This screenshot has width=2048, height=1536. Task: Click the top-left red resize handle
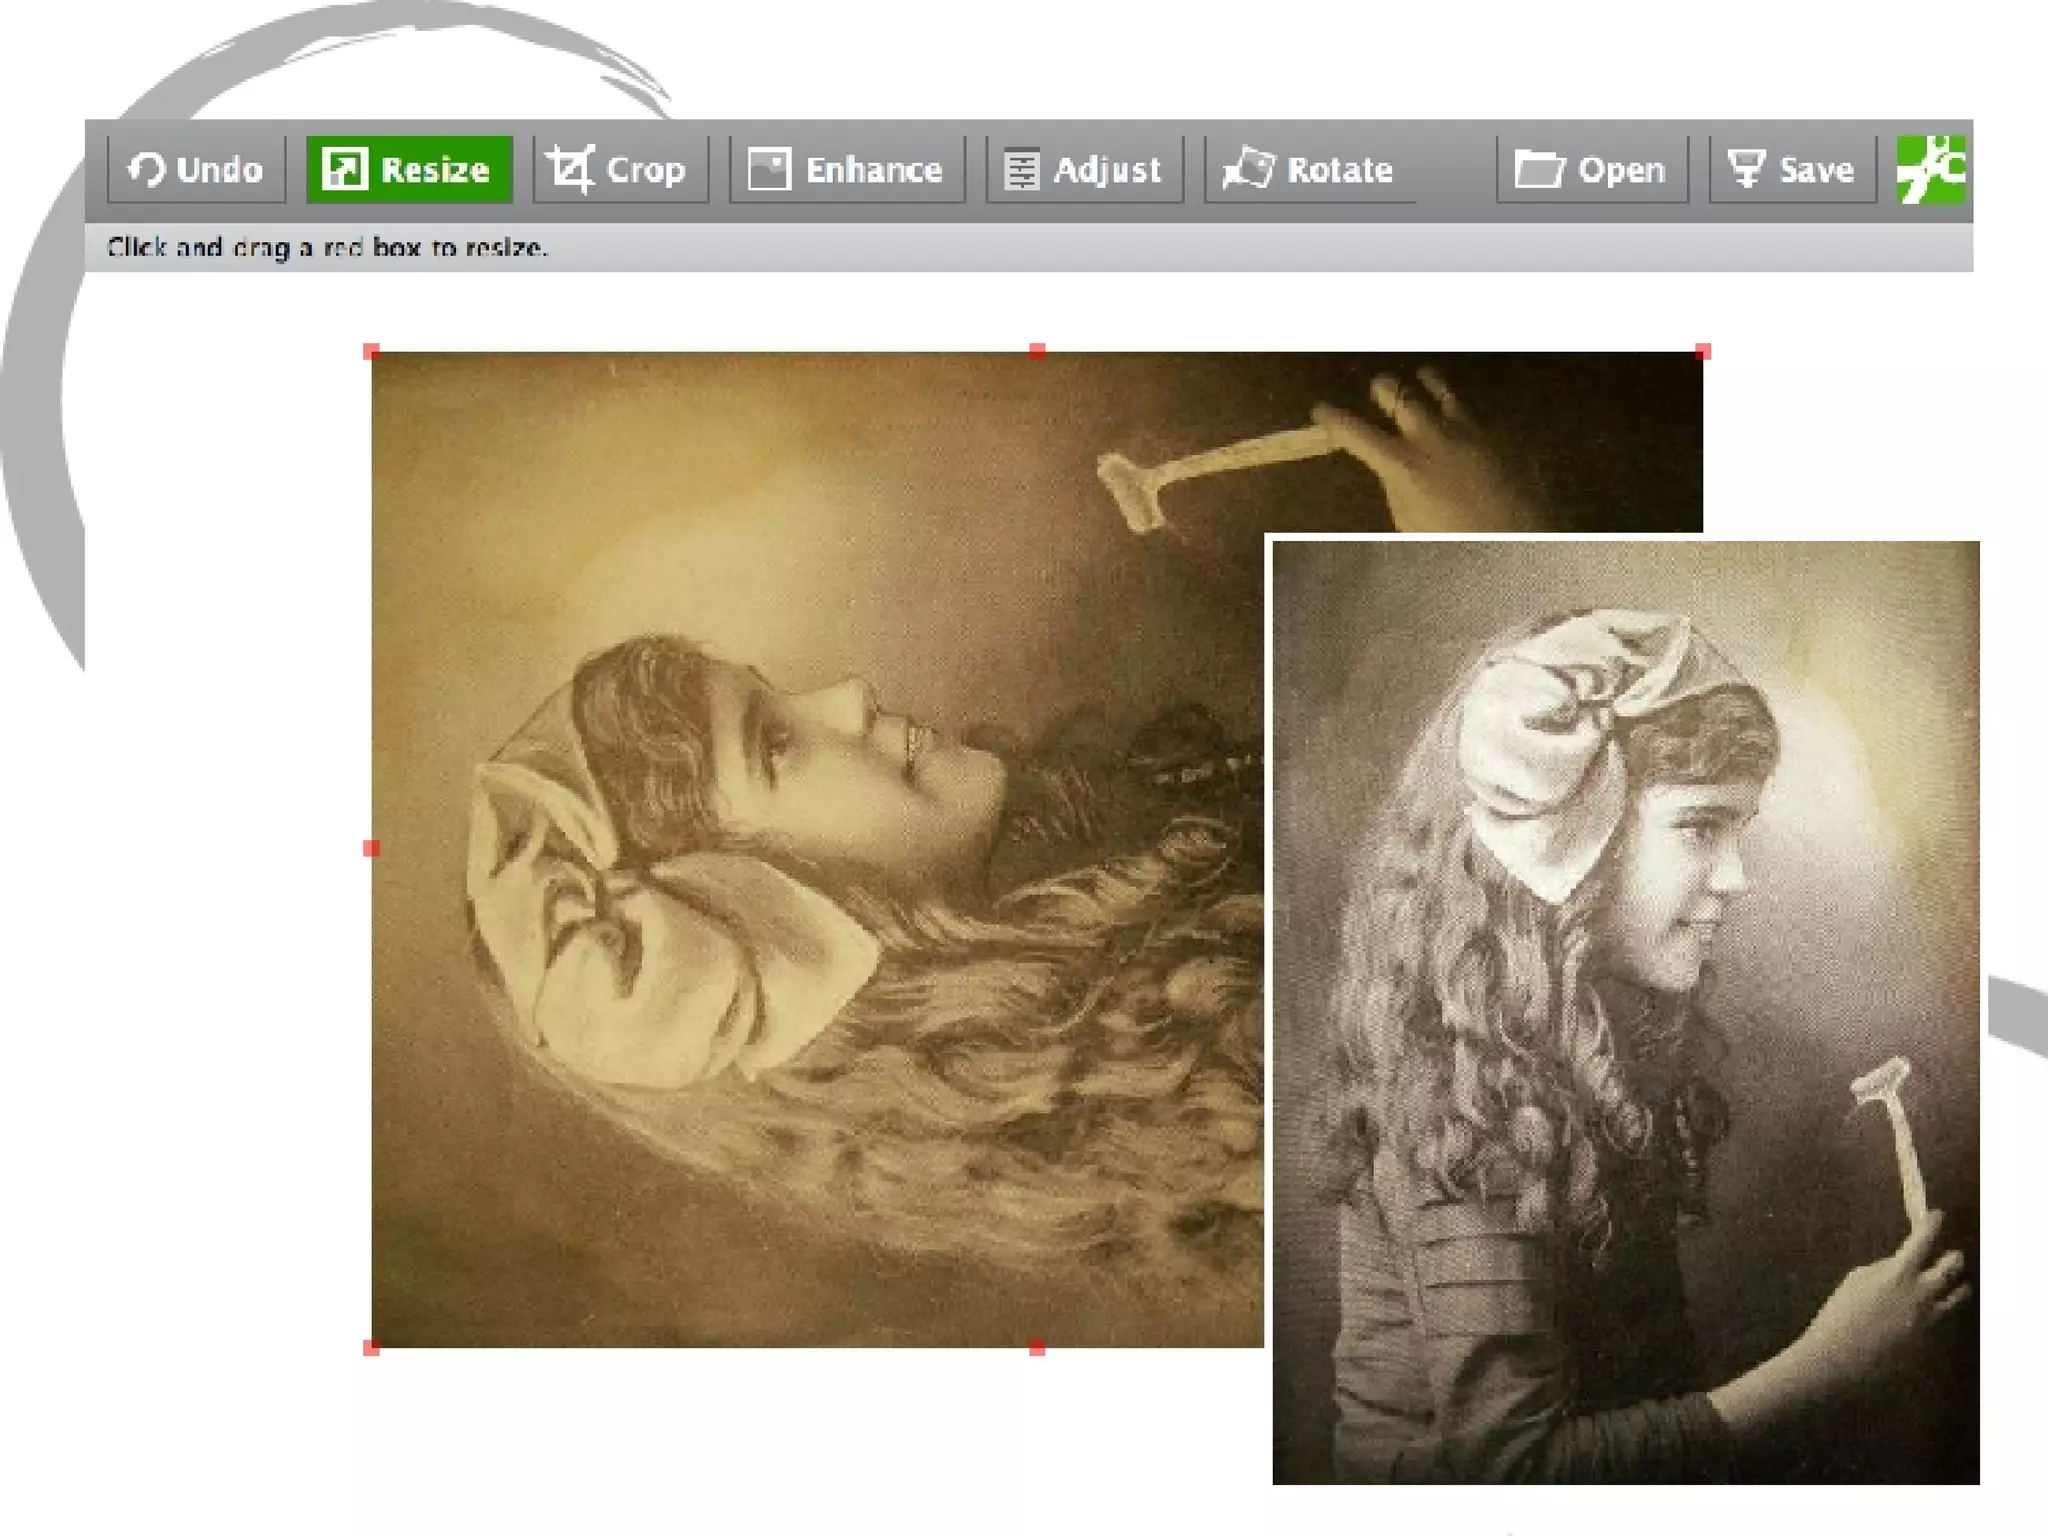click(371, 351)
